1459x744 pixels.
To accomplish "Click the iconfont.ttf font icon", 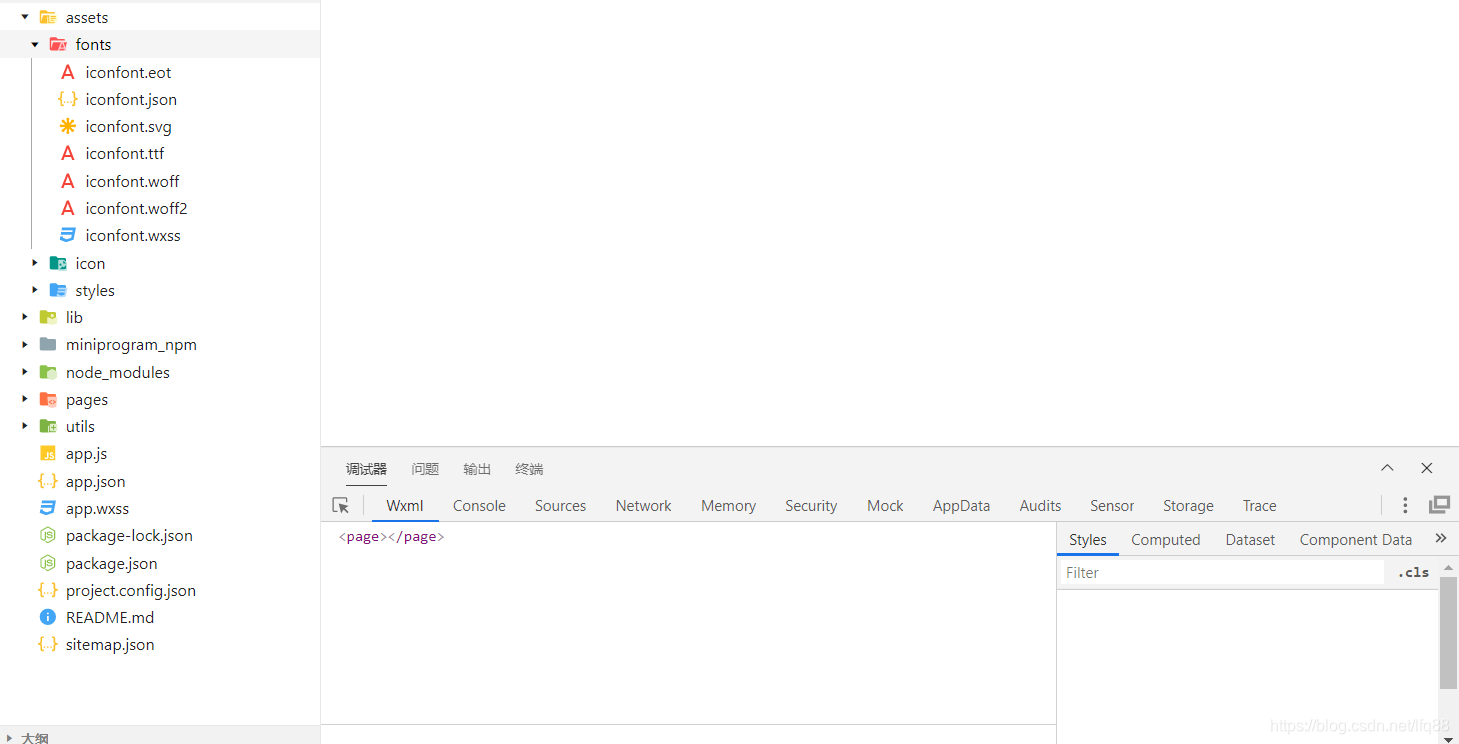I will click(68, 153).
